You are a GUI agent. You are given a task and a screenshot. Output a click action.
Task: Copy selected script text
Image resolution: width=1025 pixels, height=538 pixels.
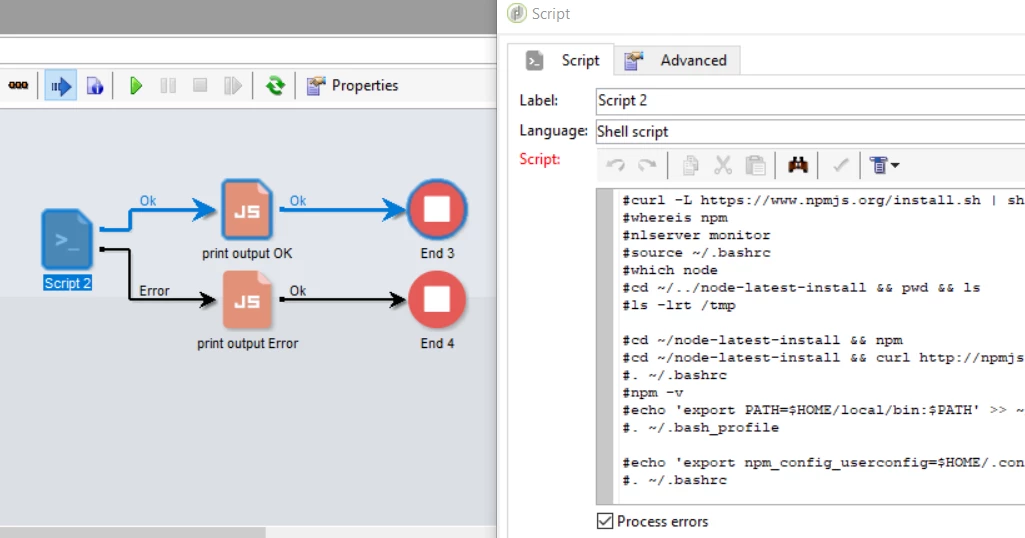click(x=690, y=165)
